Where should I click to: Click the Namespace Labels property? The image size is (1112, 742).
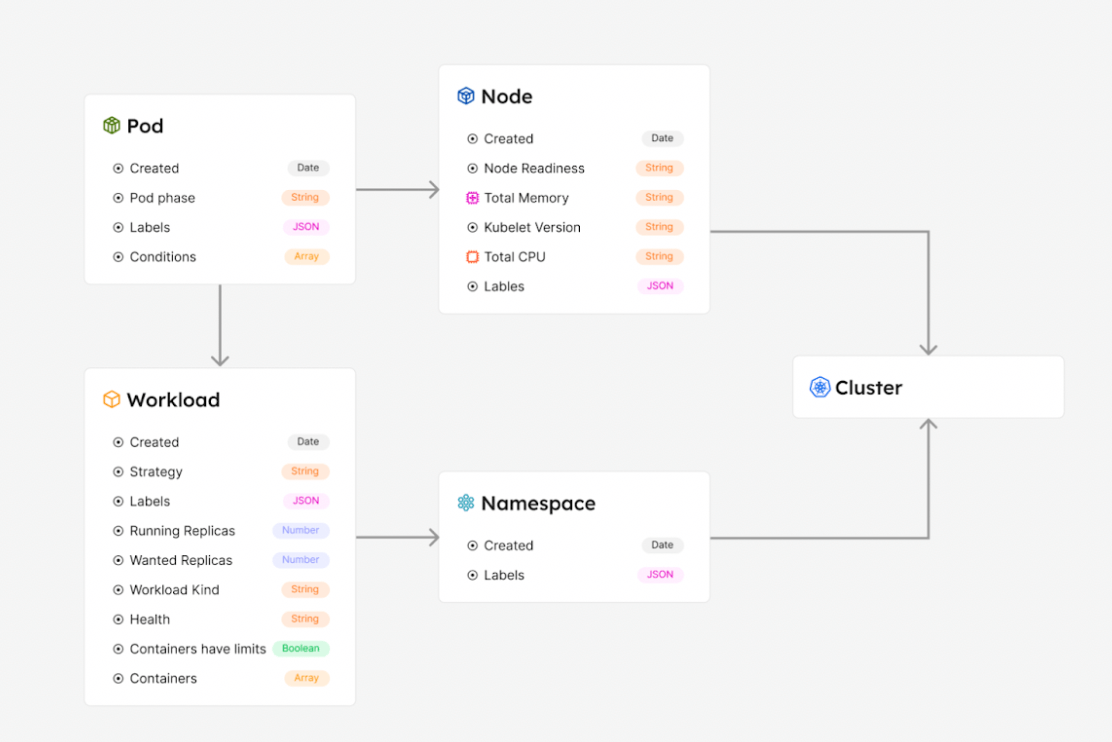(504, 575)
